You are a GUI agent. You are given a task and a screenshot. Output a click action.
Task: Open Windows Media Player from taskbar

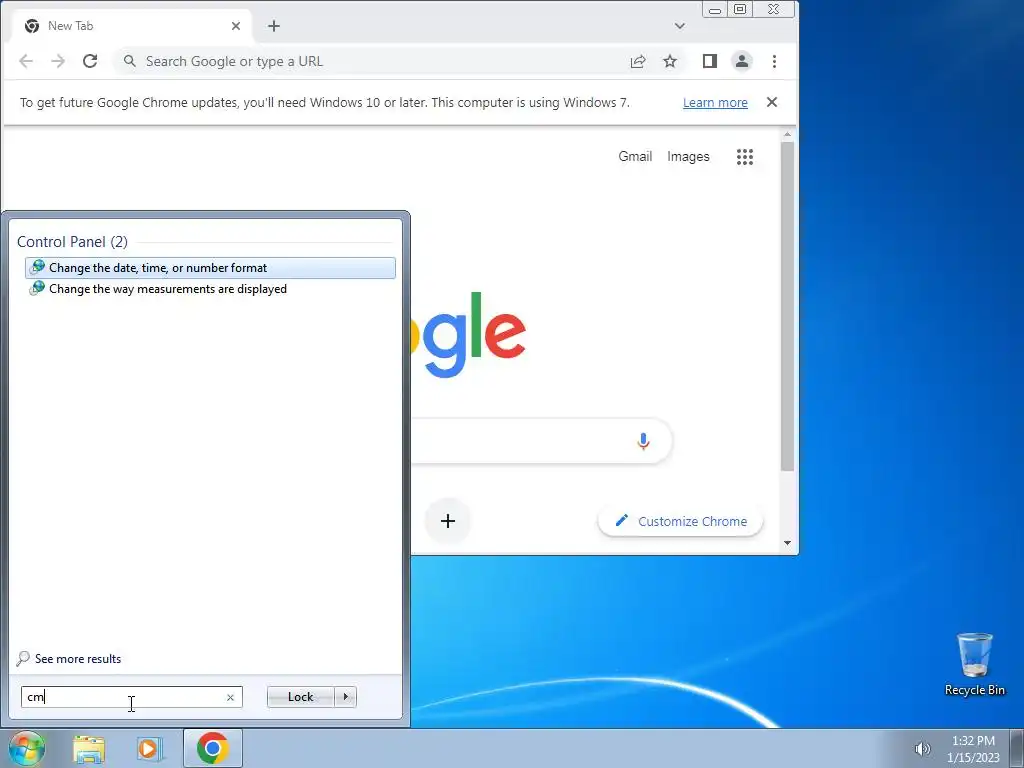click(x=149, y=749)
